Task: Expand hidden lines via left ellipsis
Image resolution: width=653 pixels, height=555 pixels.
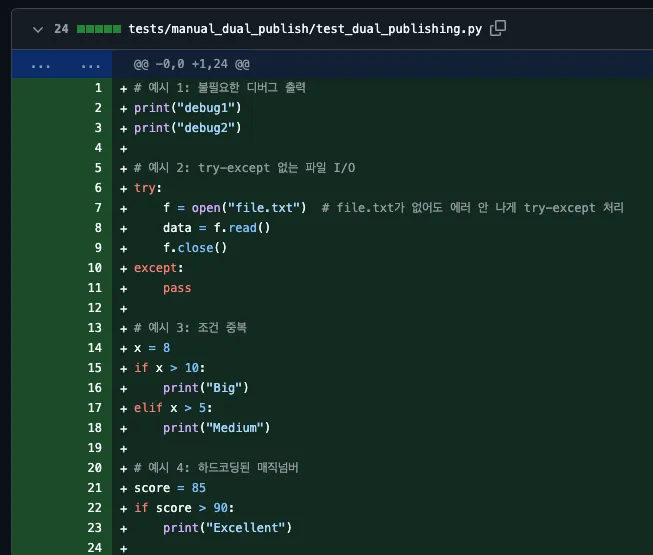Action: pyautogui.click(x=40, y=65)
